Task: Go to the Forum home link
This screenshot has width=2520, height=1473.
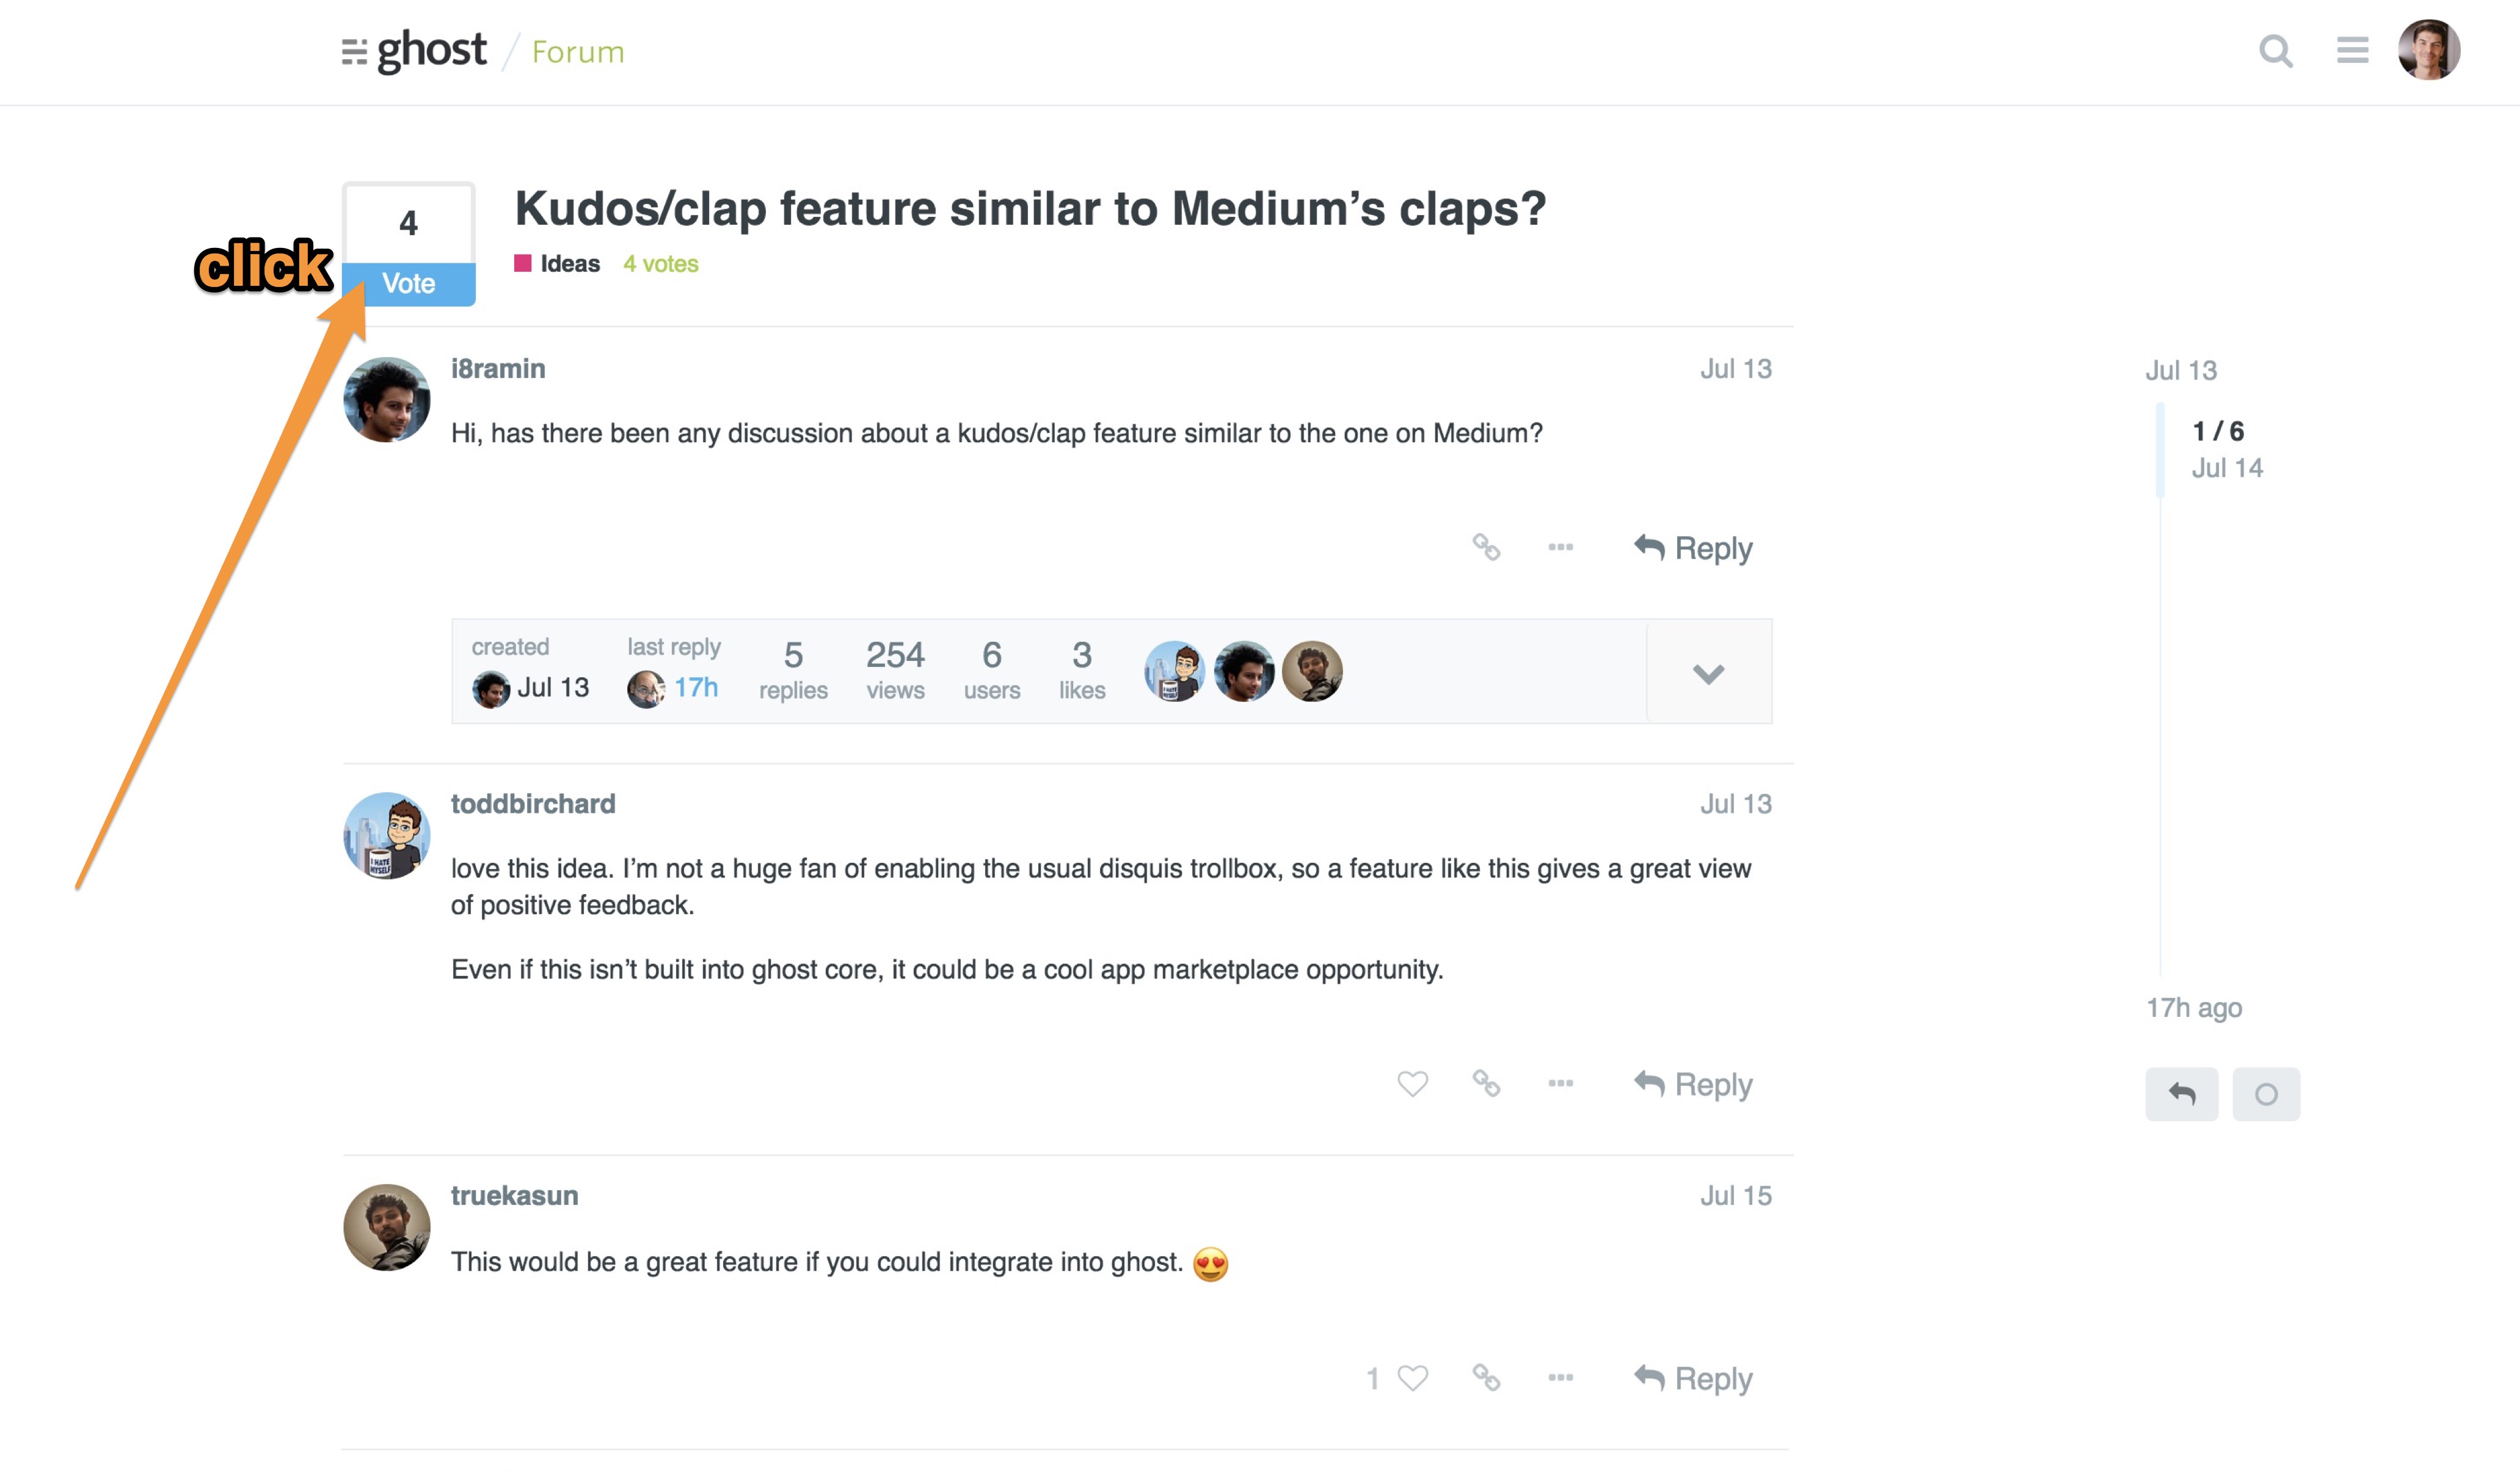Action: click(x=578, y=52)
